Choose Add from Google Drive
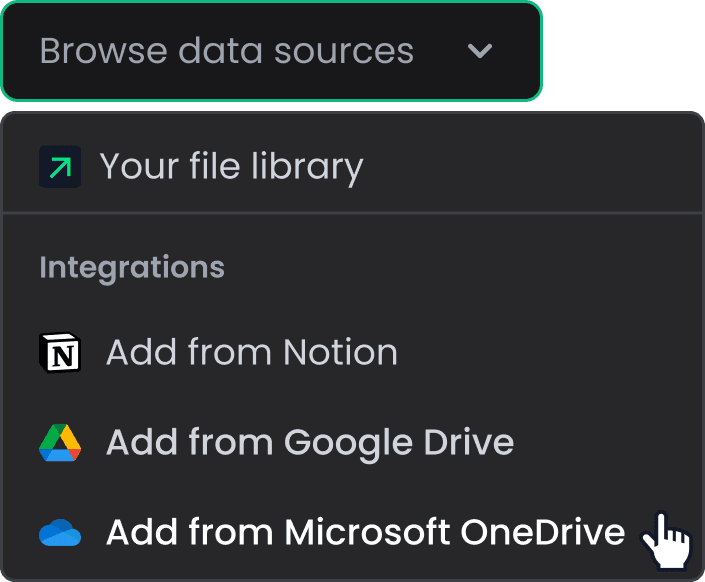The width and height of the screenshot is (705, 582). click(352, 443)
